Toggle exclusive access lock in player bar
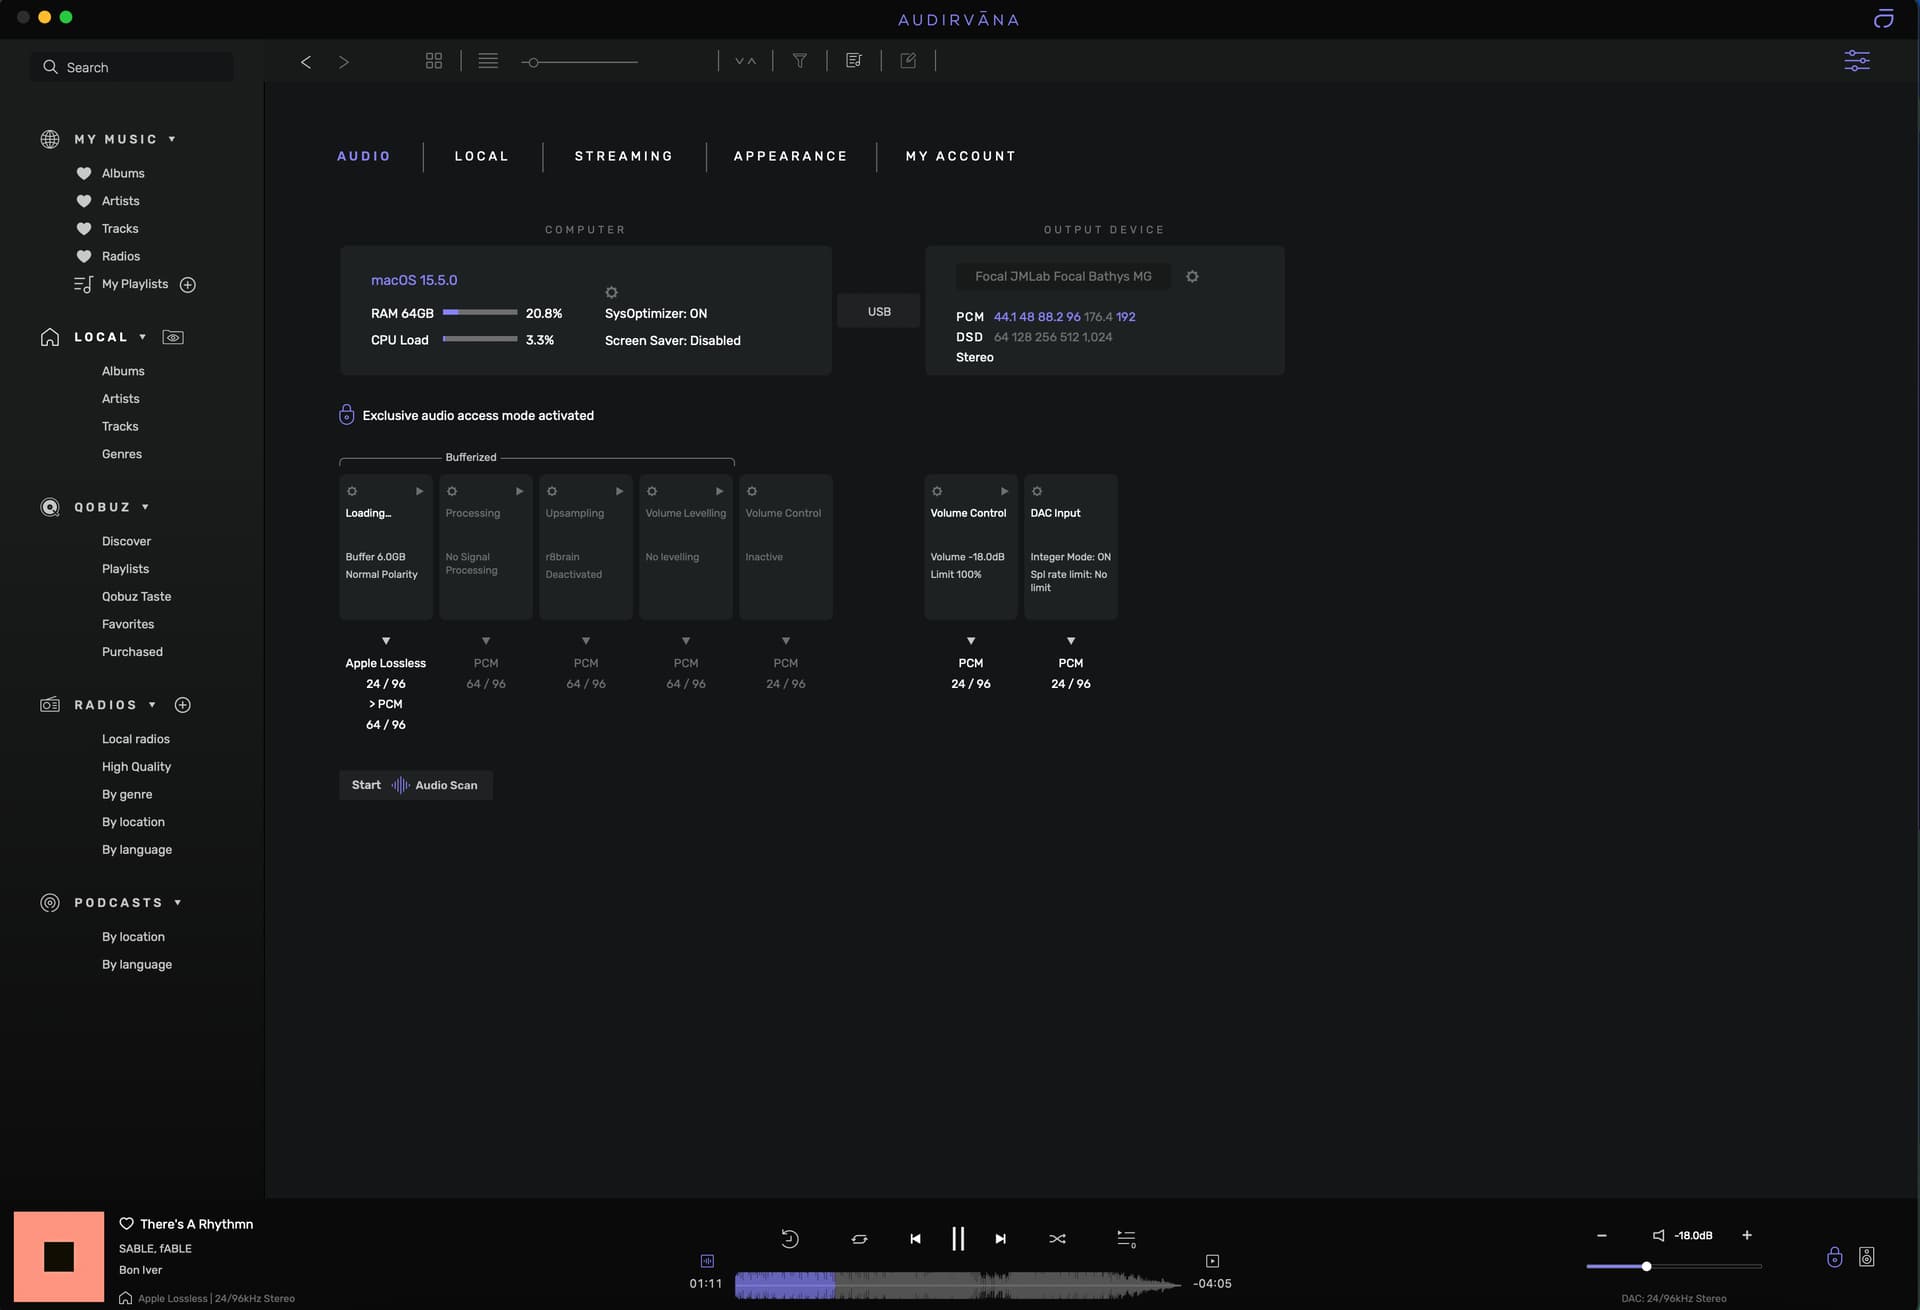Screen dimensions: 1920x1310 click(1834, 1257)
